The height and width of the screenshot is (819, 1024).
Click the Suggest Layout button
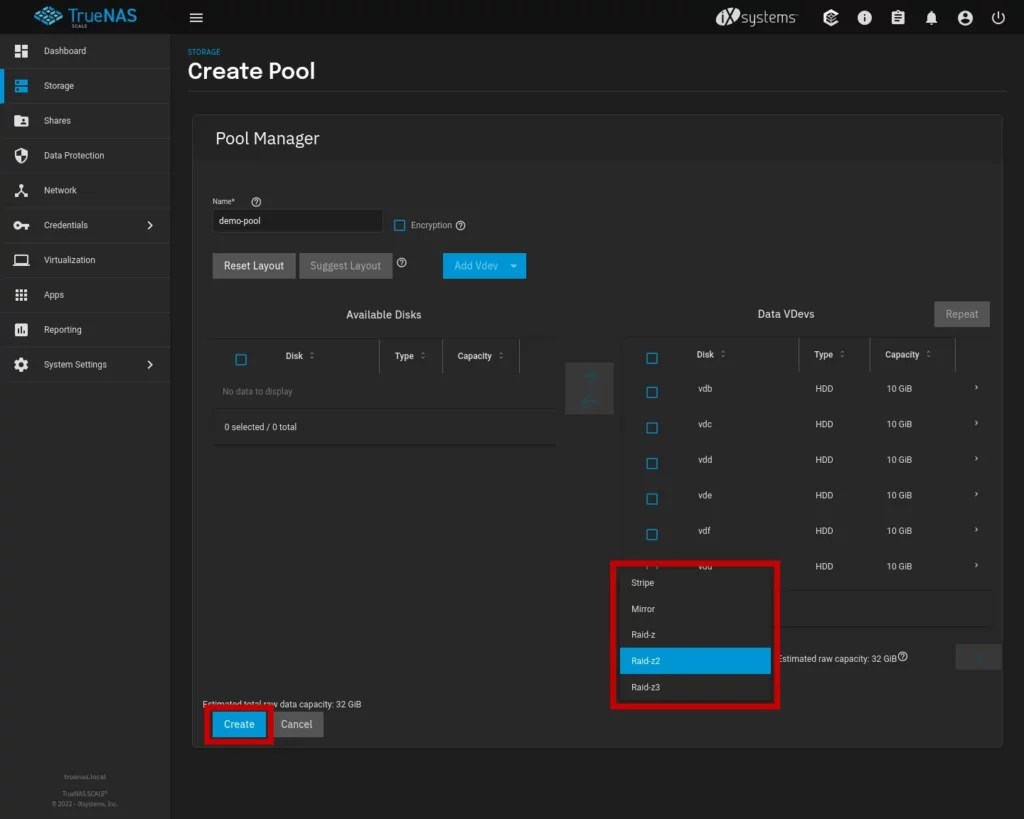tap(345, 265)
